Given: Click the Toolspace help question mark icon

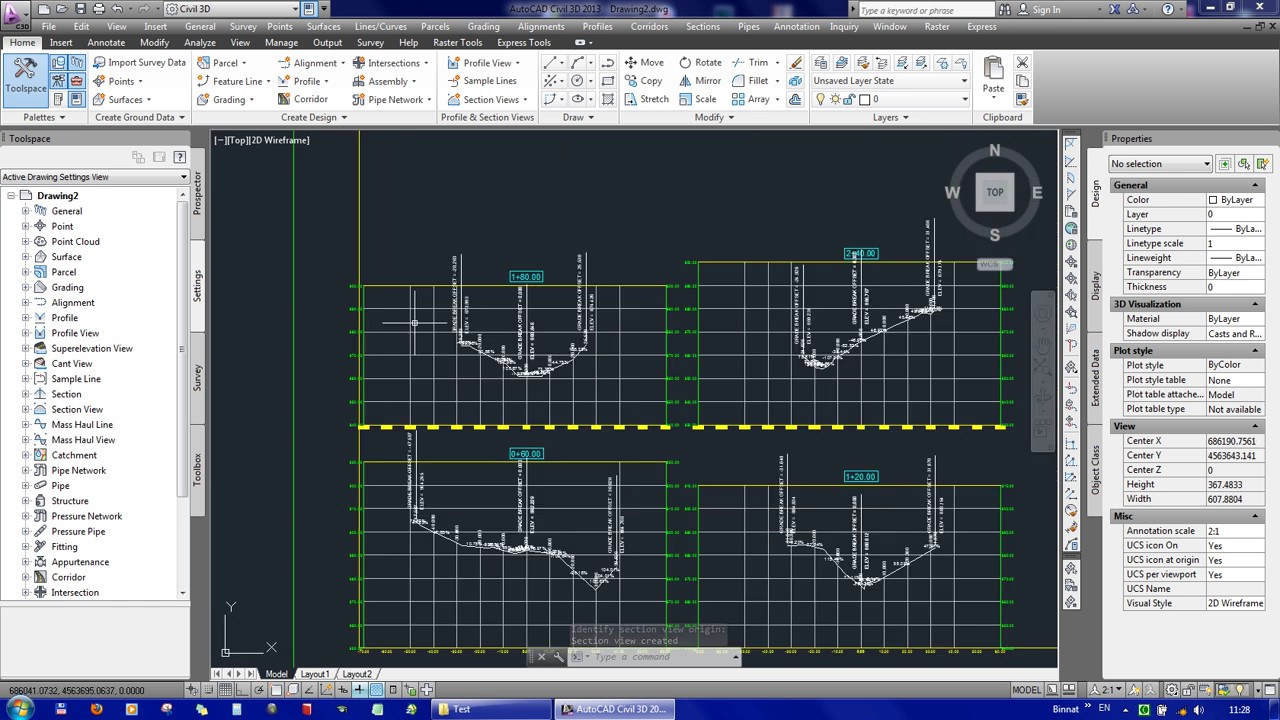Looking at the screenshot, I should pyautogui.click(x=179, y=157).
